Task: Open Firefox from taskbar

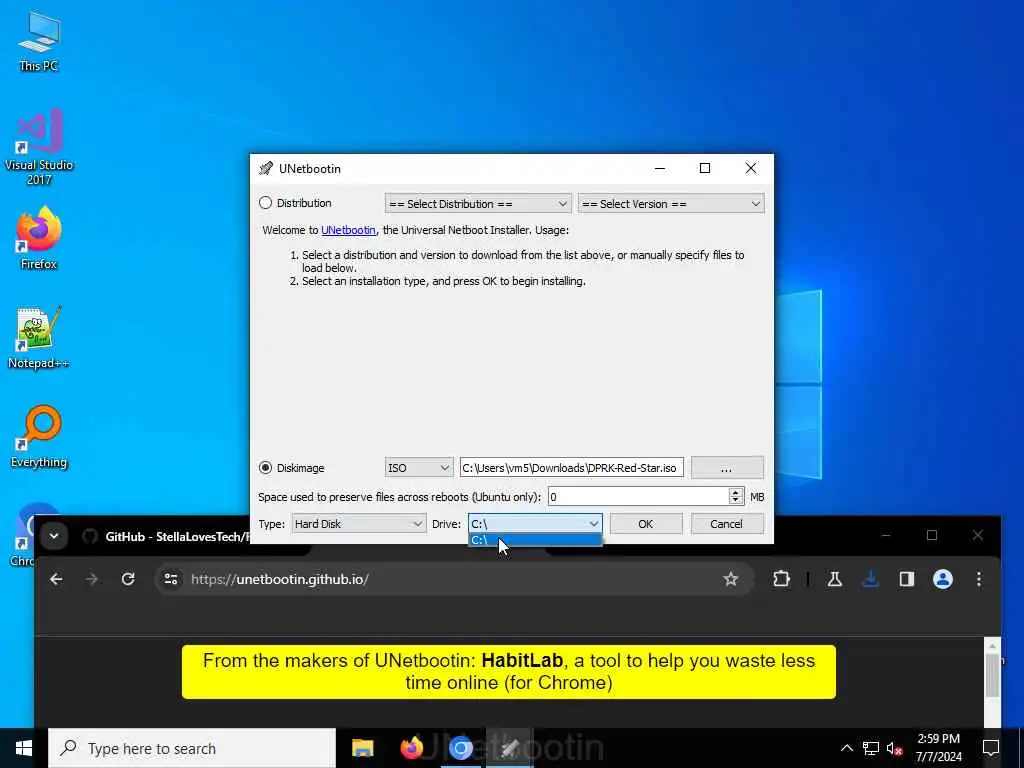Action: (x=411, y=748)
